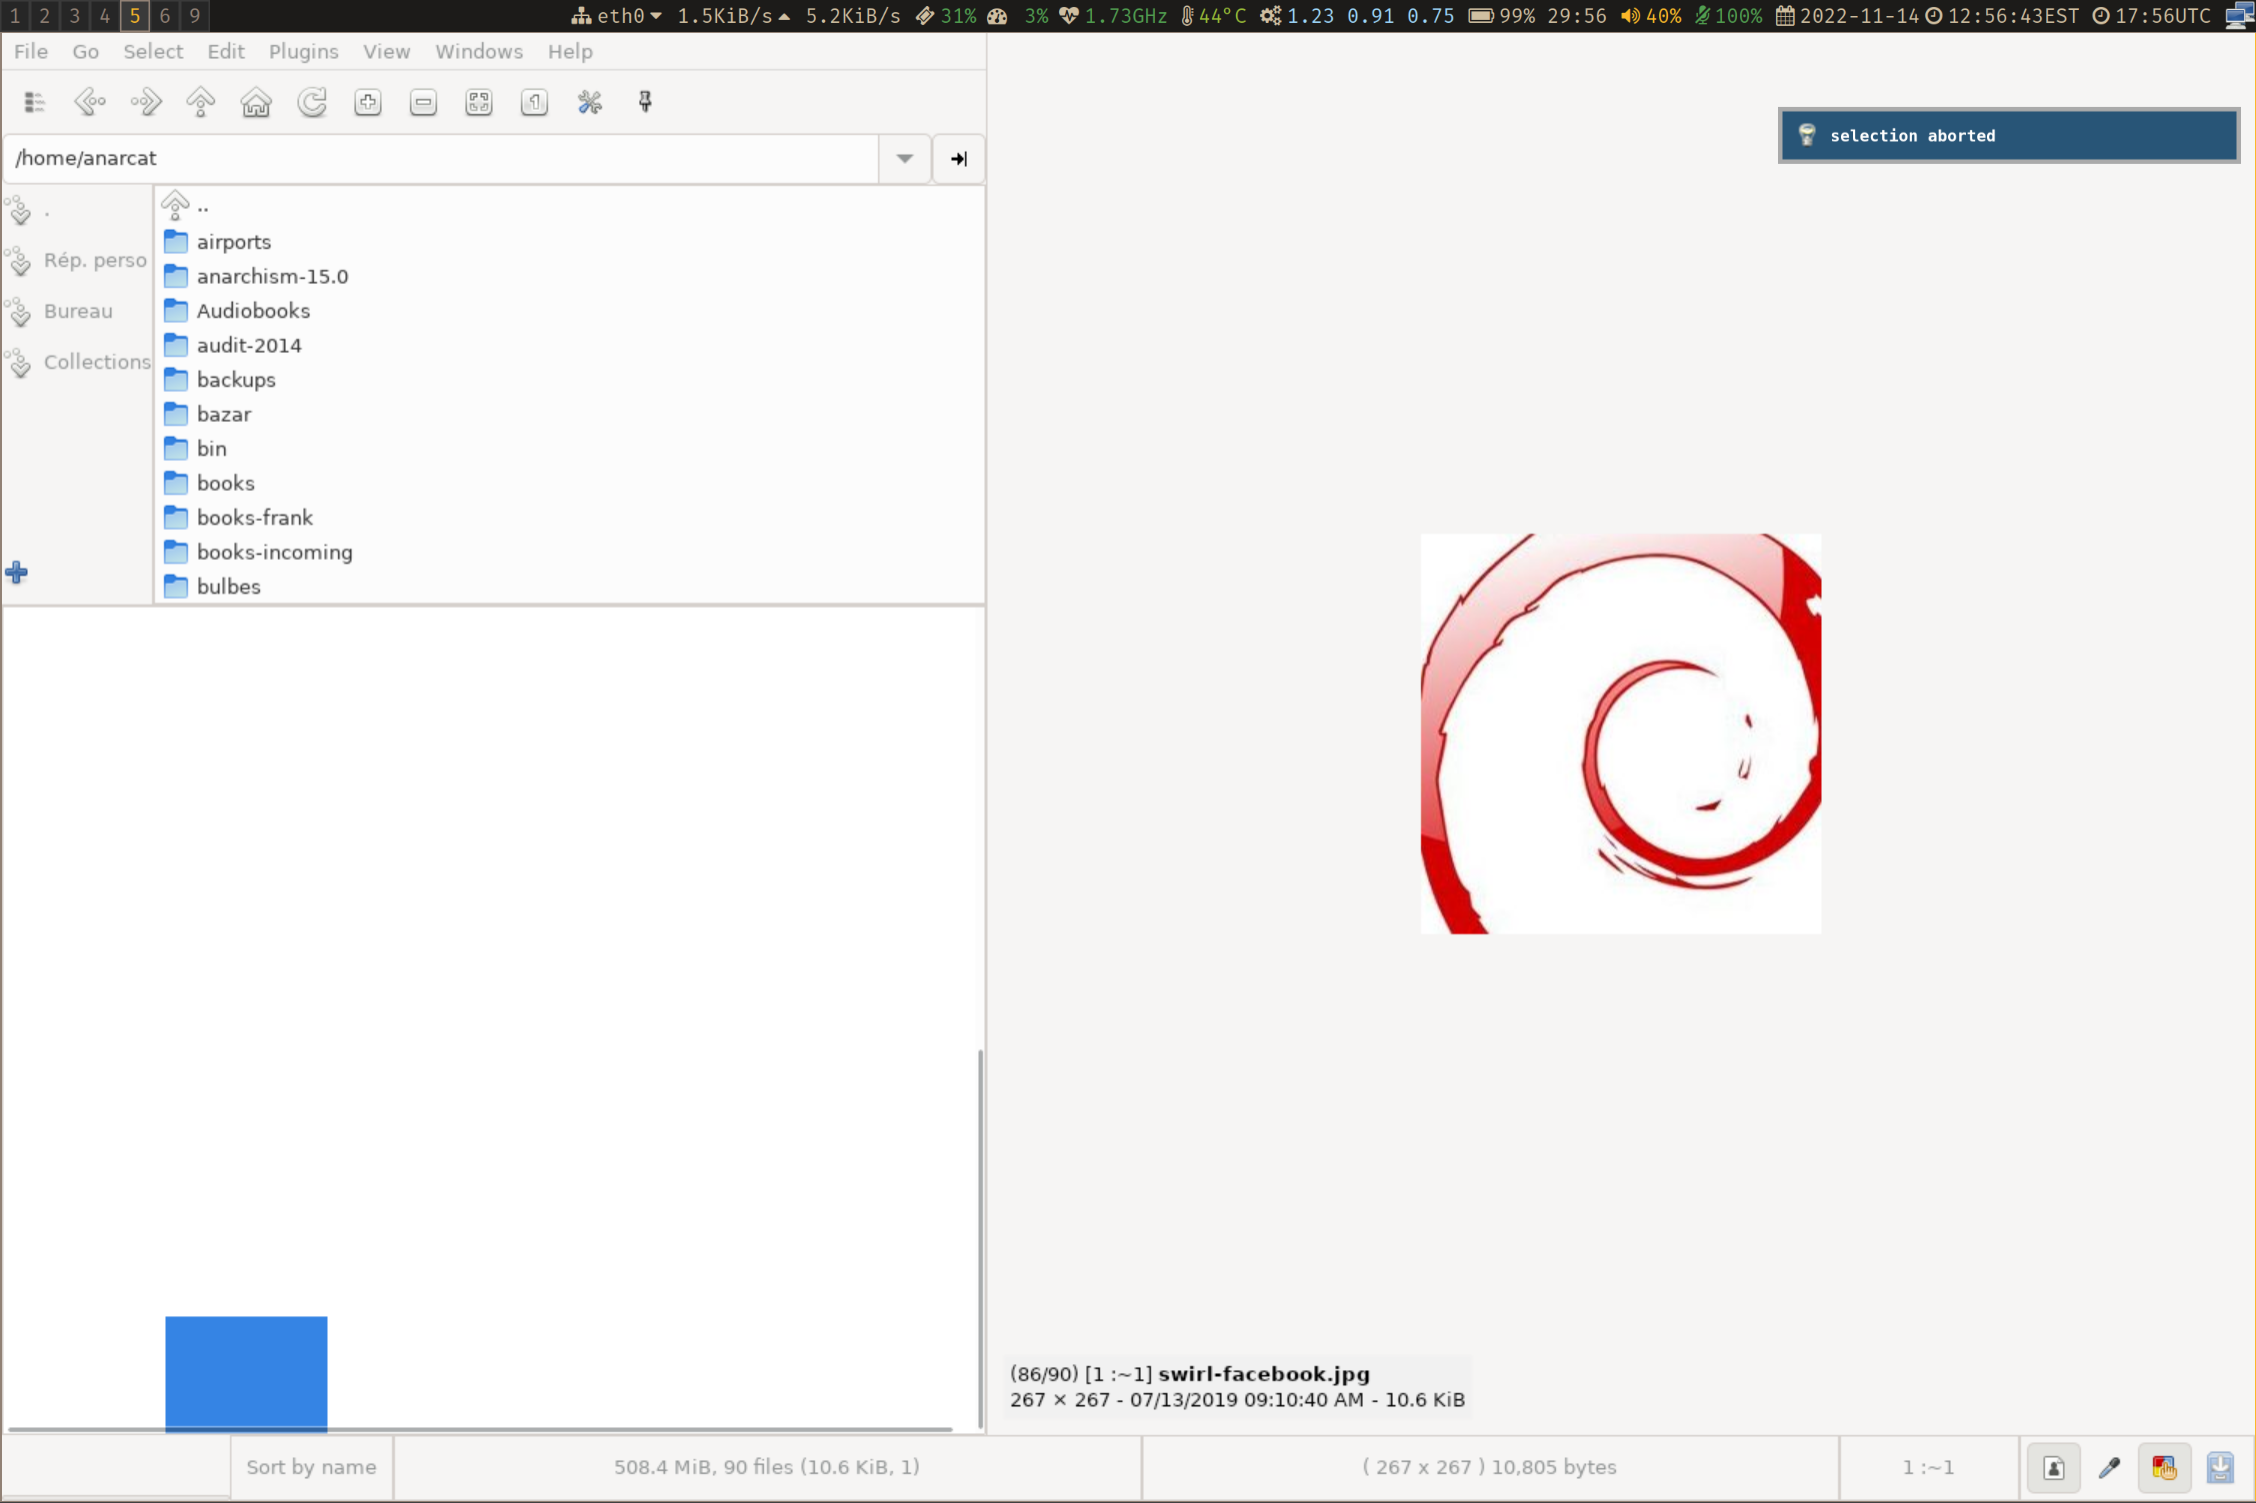Select the Audiobooks folder
The image size is (2256, 1503).
(570, 311)
